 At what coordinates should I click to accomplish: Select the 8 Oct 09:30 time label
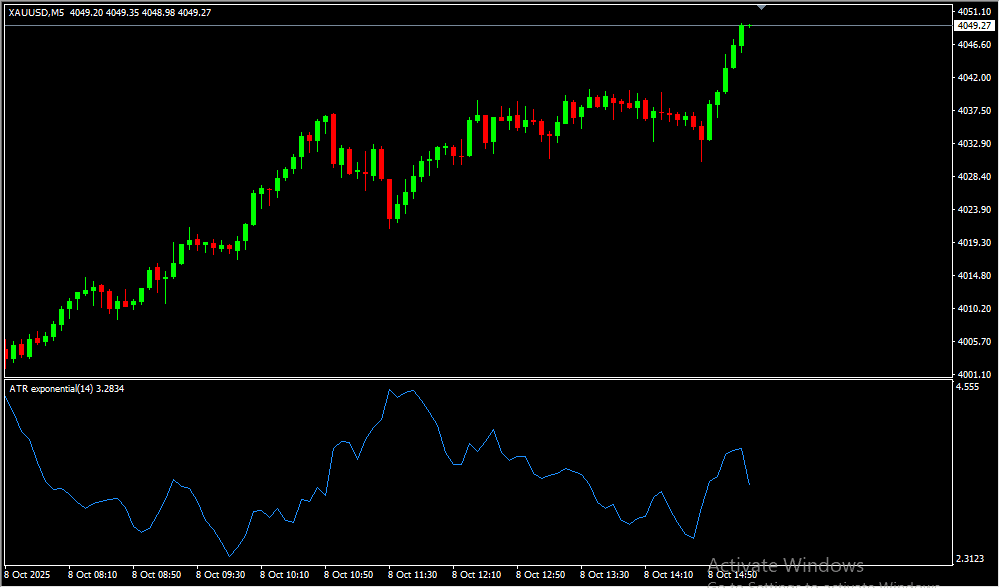(x=220, y=575)
